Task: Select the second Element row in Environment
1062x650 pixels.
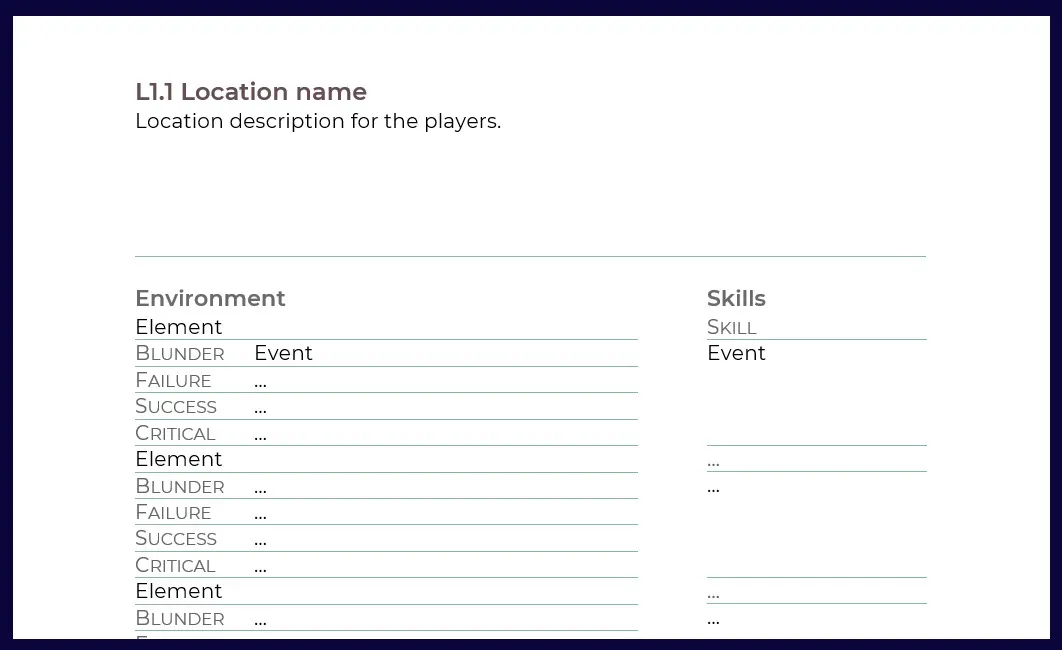Action: pyautogui.click(x=179, y=459)
